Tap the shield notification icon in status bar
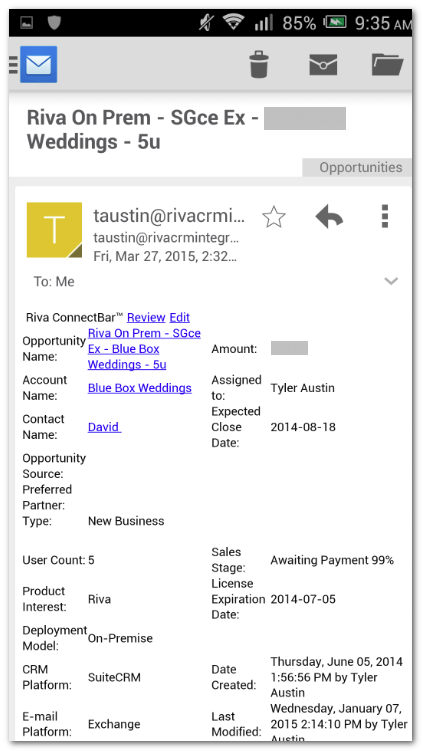The height and width of the screenshot is (751, 422). [x=54, y=23]
